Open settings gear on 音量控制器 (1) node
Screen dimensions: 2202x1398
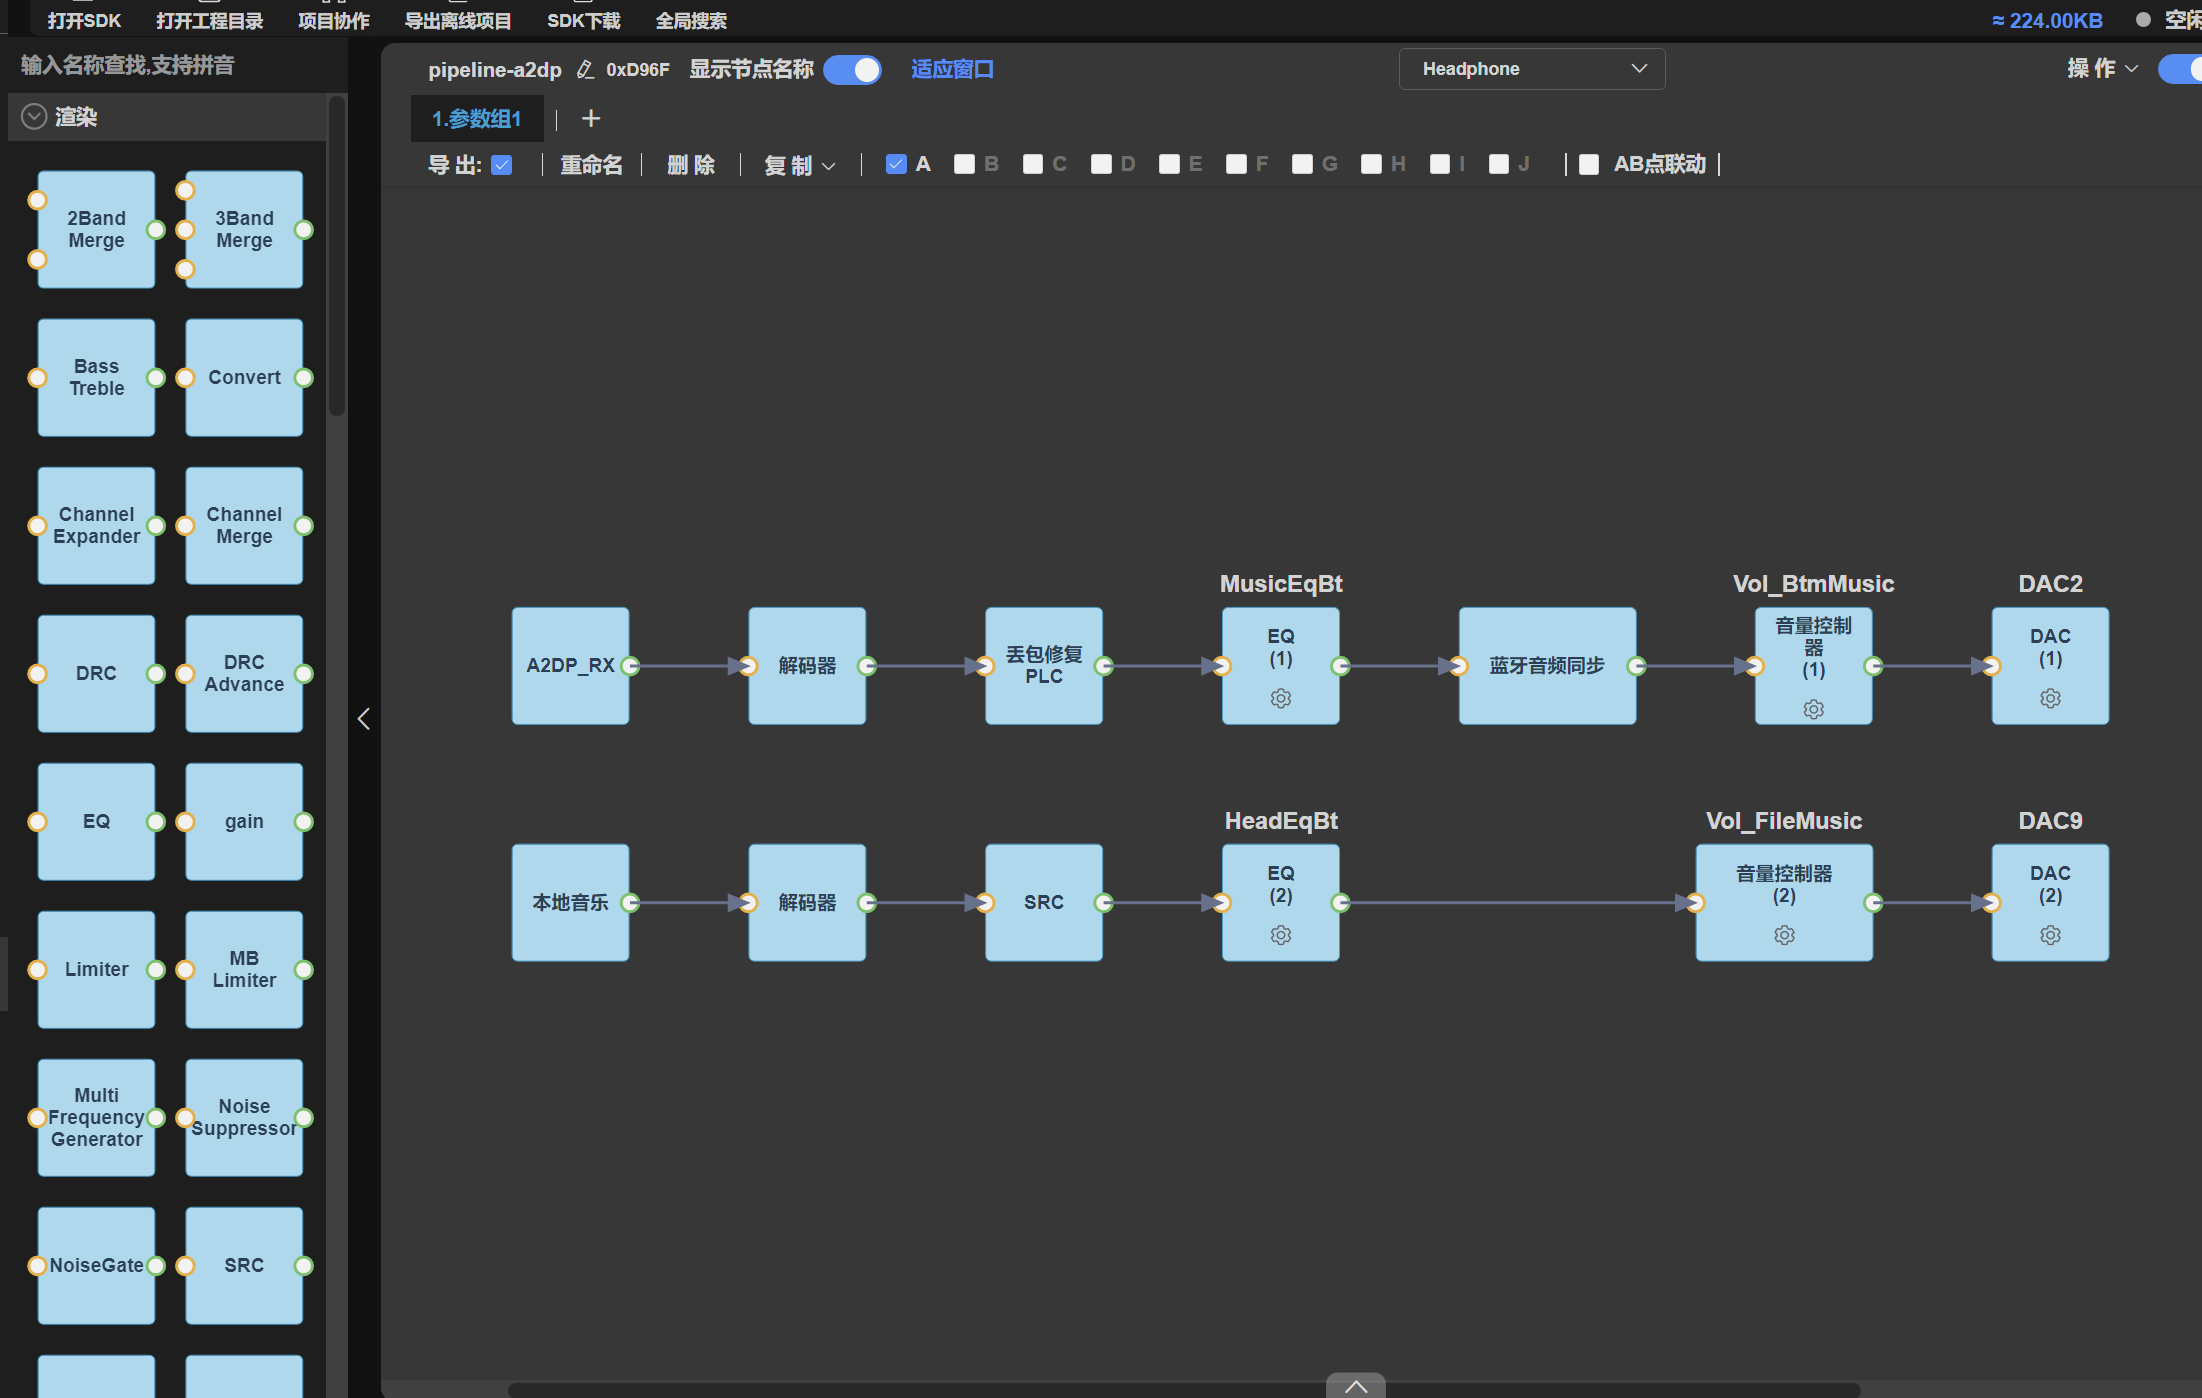tap(1813, 709)
